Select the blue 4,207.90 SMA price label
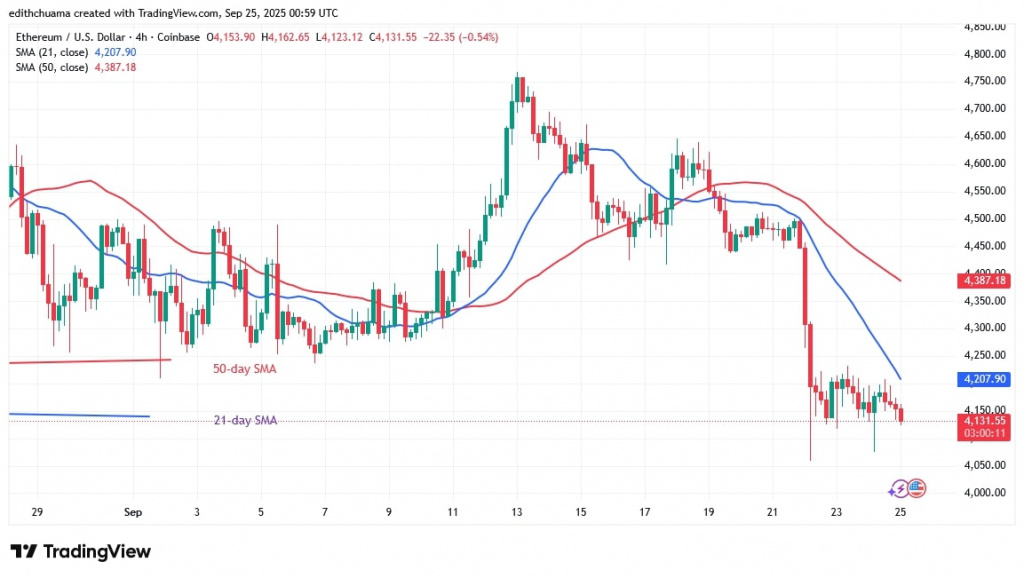Image resolution: width=1024 pixels, height=578 pixels. point(982,380)
